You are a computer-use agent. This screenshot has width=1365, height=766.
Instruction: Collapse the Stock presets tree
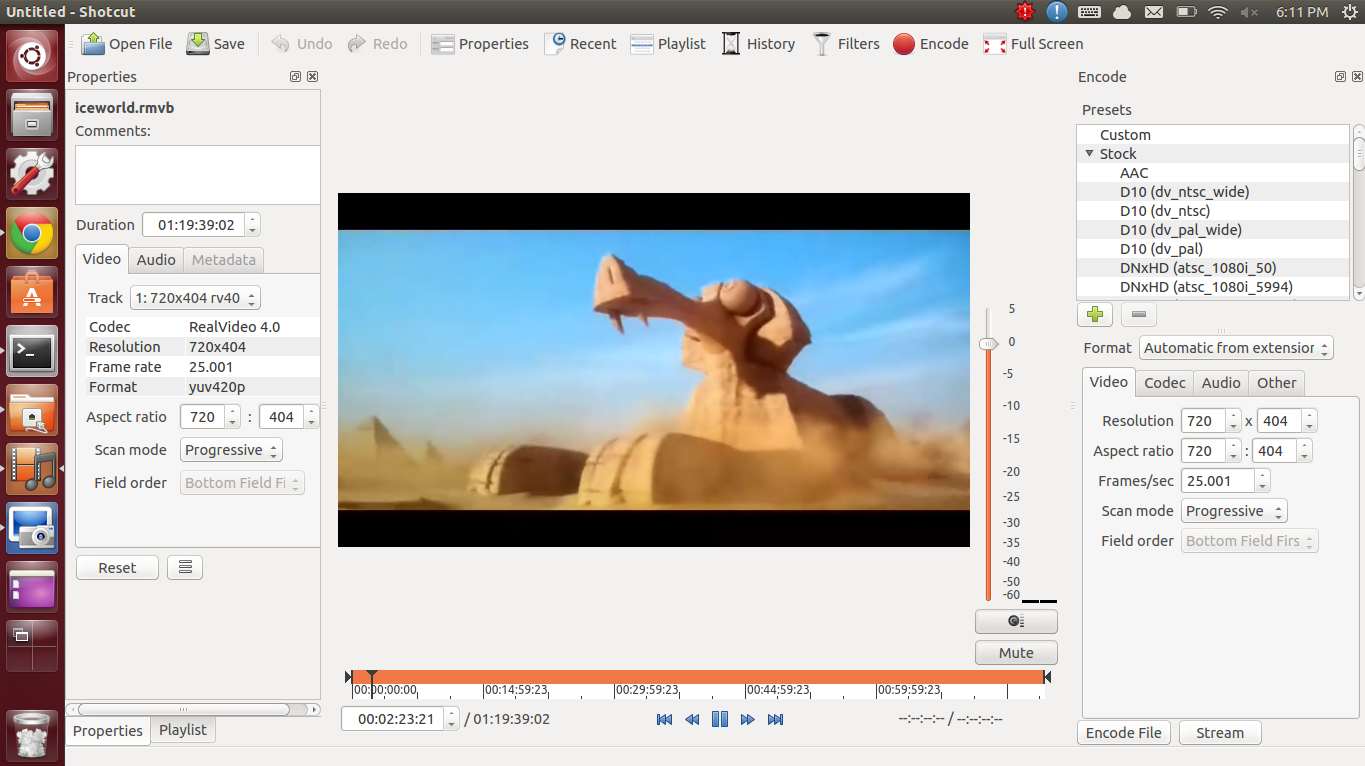click(x=1089, y=154)
